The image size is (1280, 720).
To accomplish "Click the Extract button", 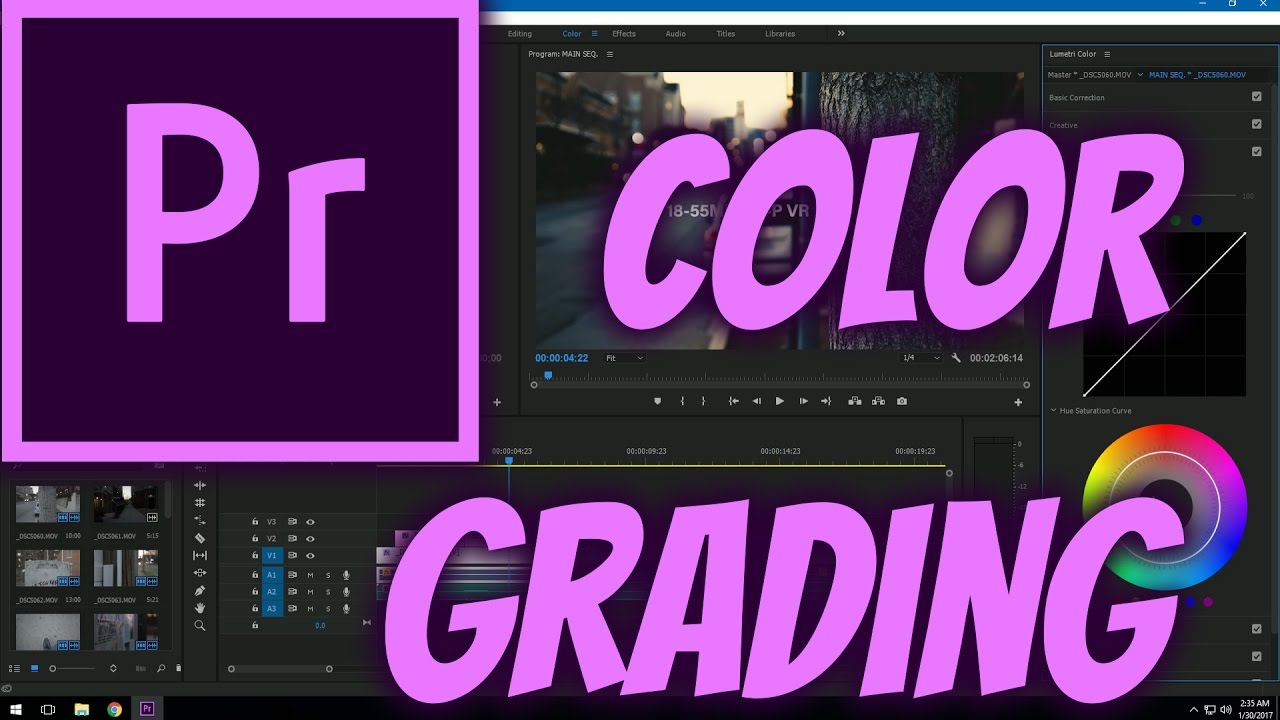I will coord(878,401).
